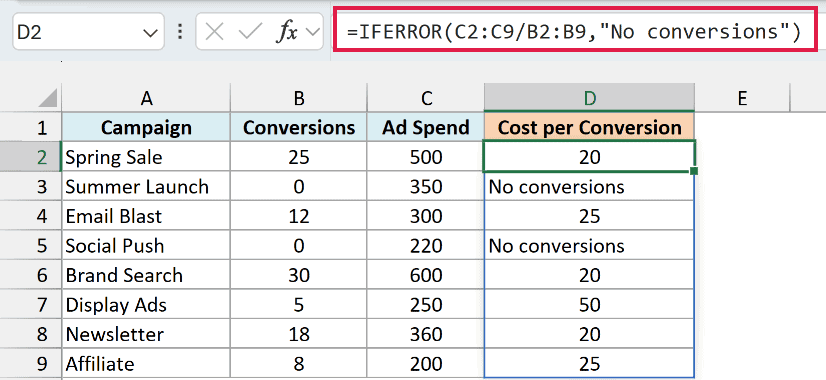Select row 6 header
The height and width of the screenshot is (380, 826).
tap(31, 275)
